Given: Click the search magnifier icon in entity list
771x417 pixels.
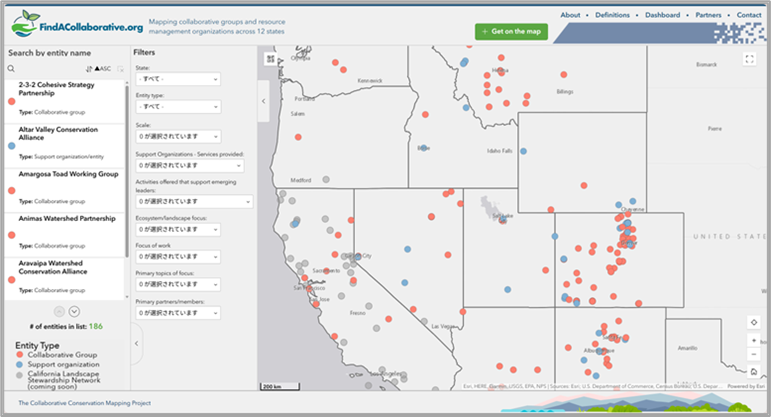Looking at the screenshot, I should (x=11, y=69).
